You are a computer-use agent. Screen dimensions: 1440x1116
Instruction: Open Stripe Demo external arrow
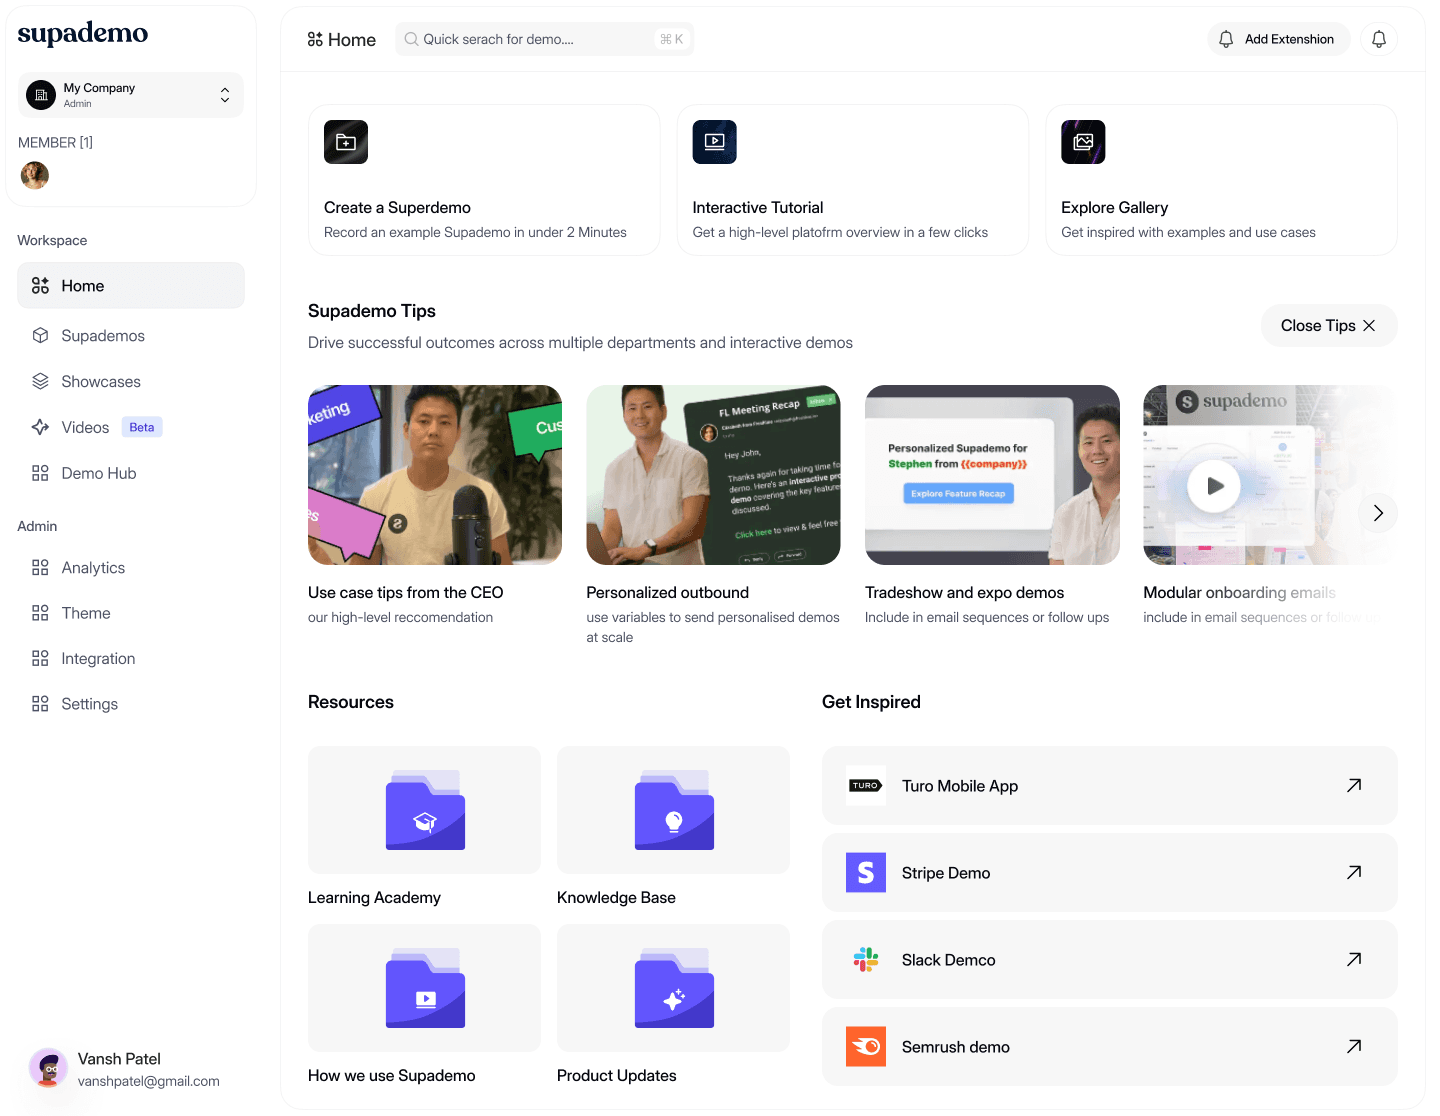tap(1354, 873)
